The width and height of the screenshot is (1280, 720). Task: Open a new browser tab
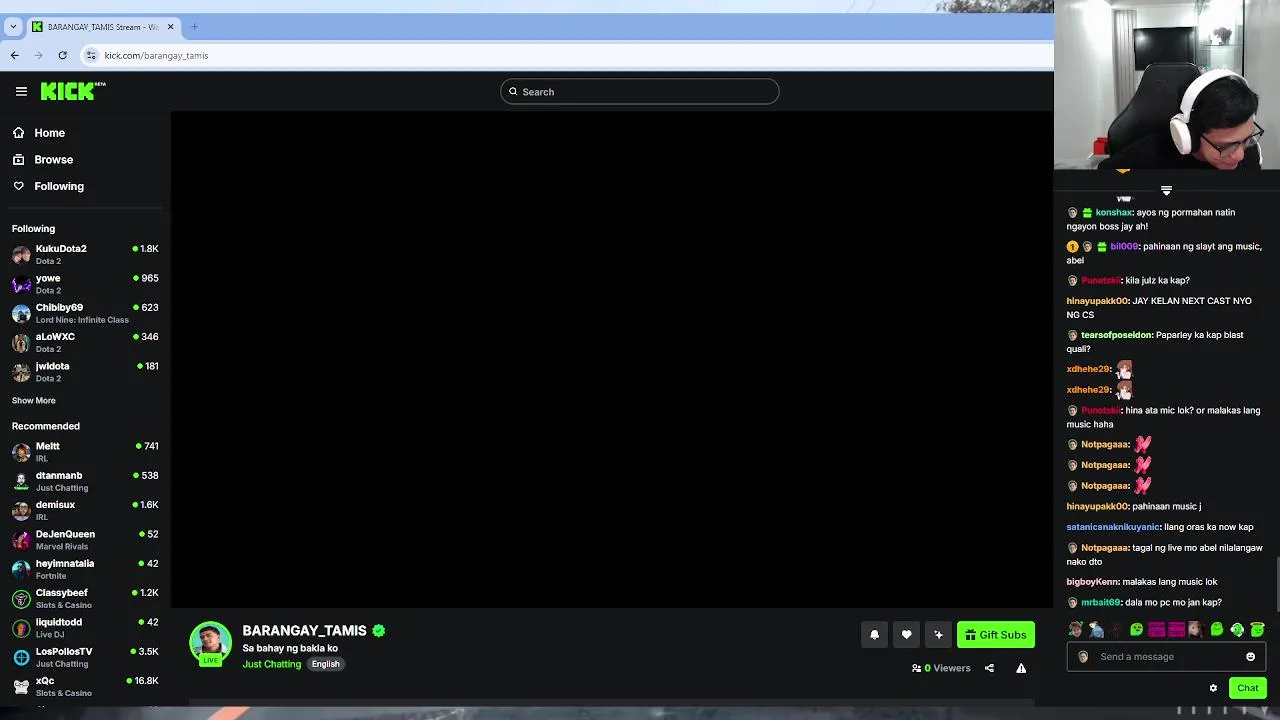pos(194,27)
